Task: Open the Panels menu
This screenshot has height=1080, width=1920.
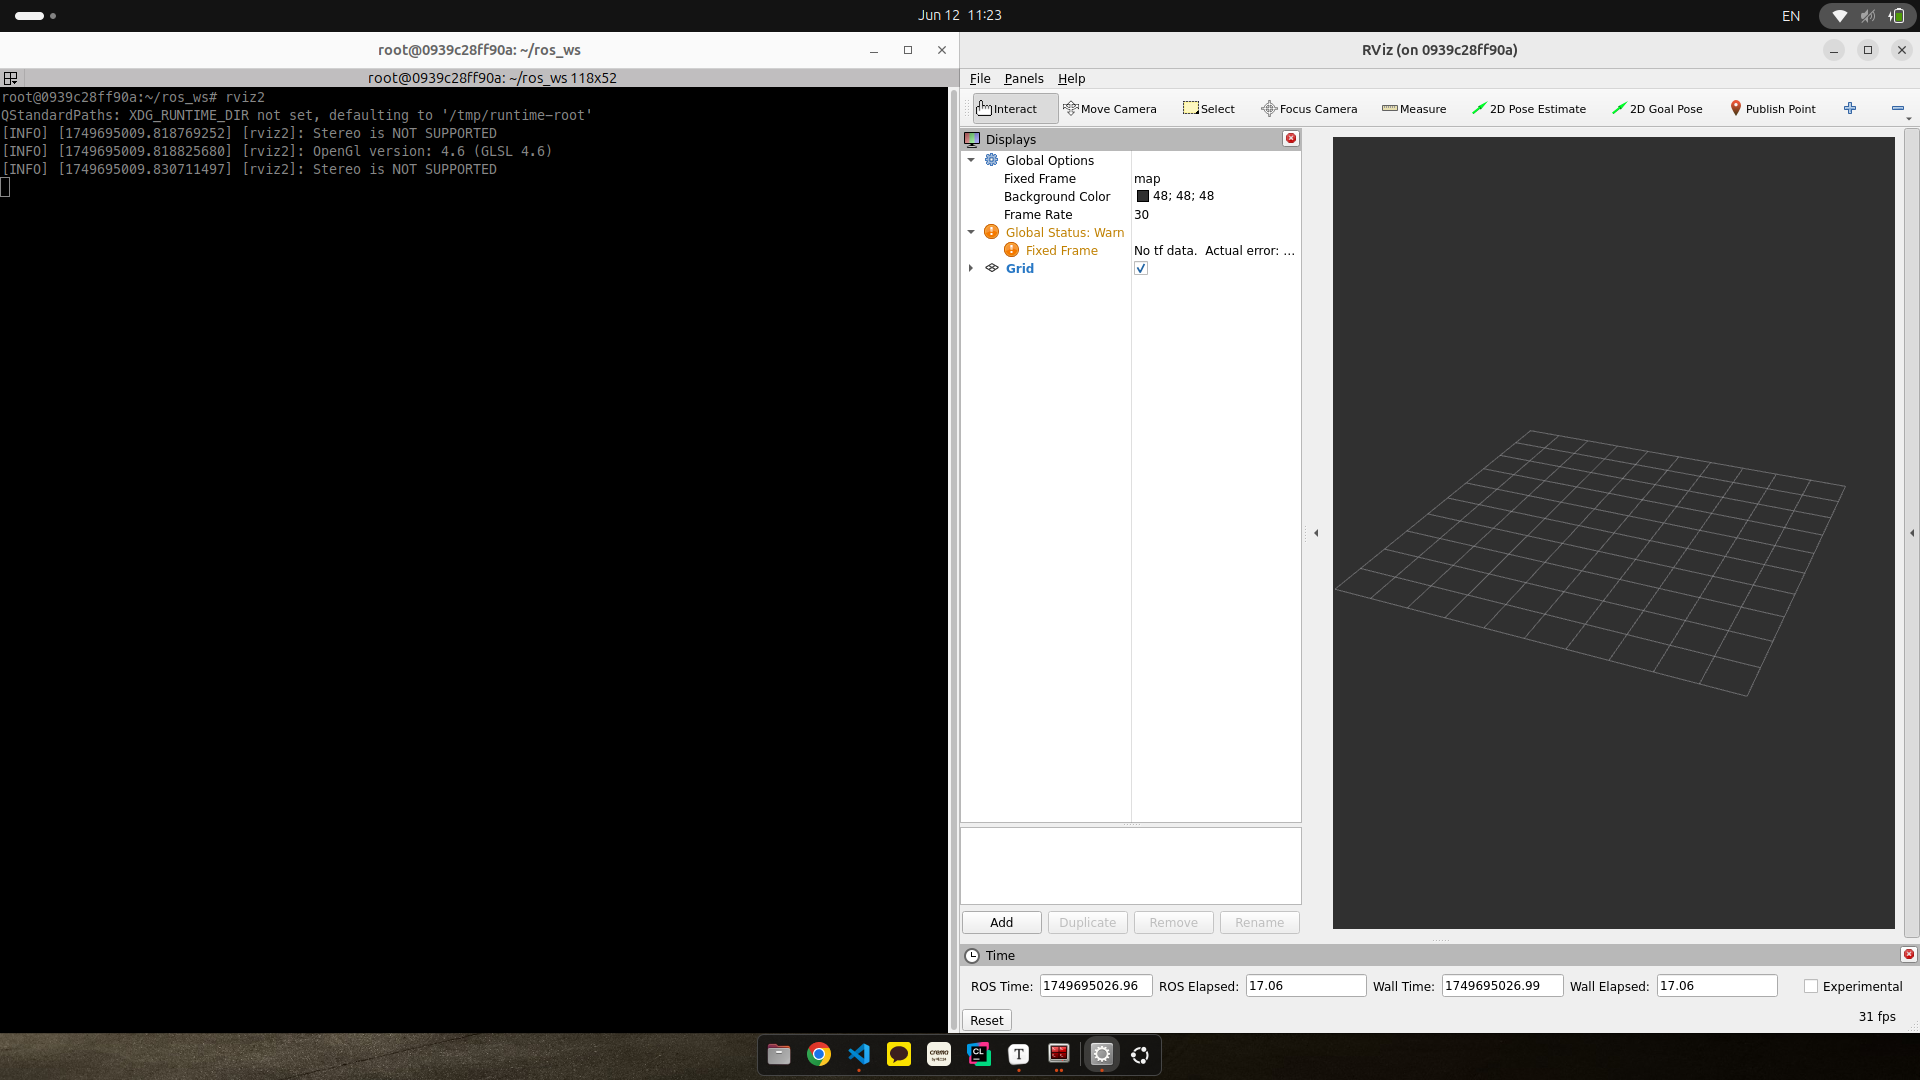Action: [1023, 79]
